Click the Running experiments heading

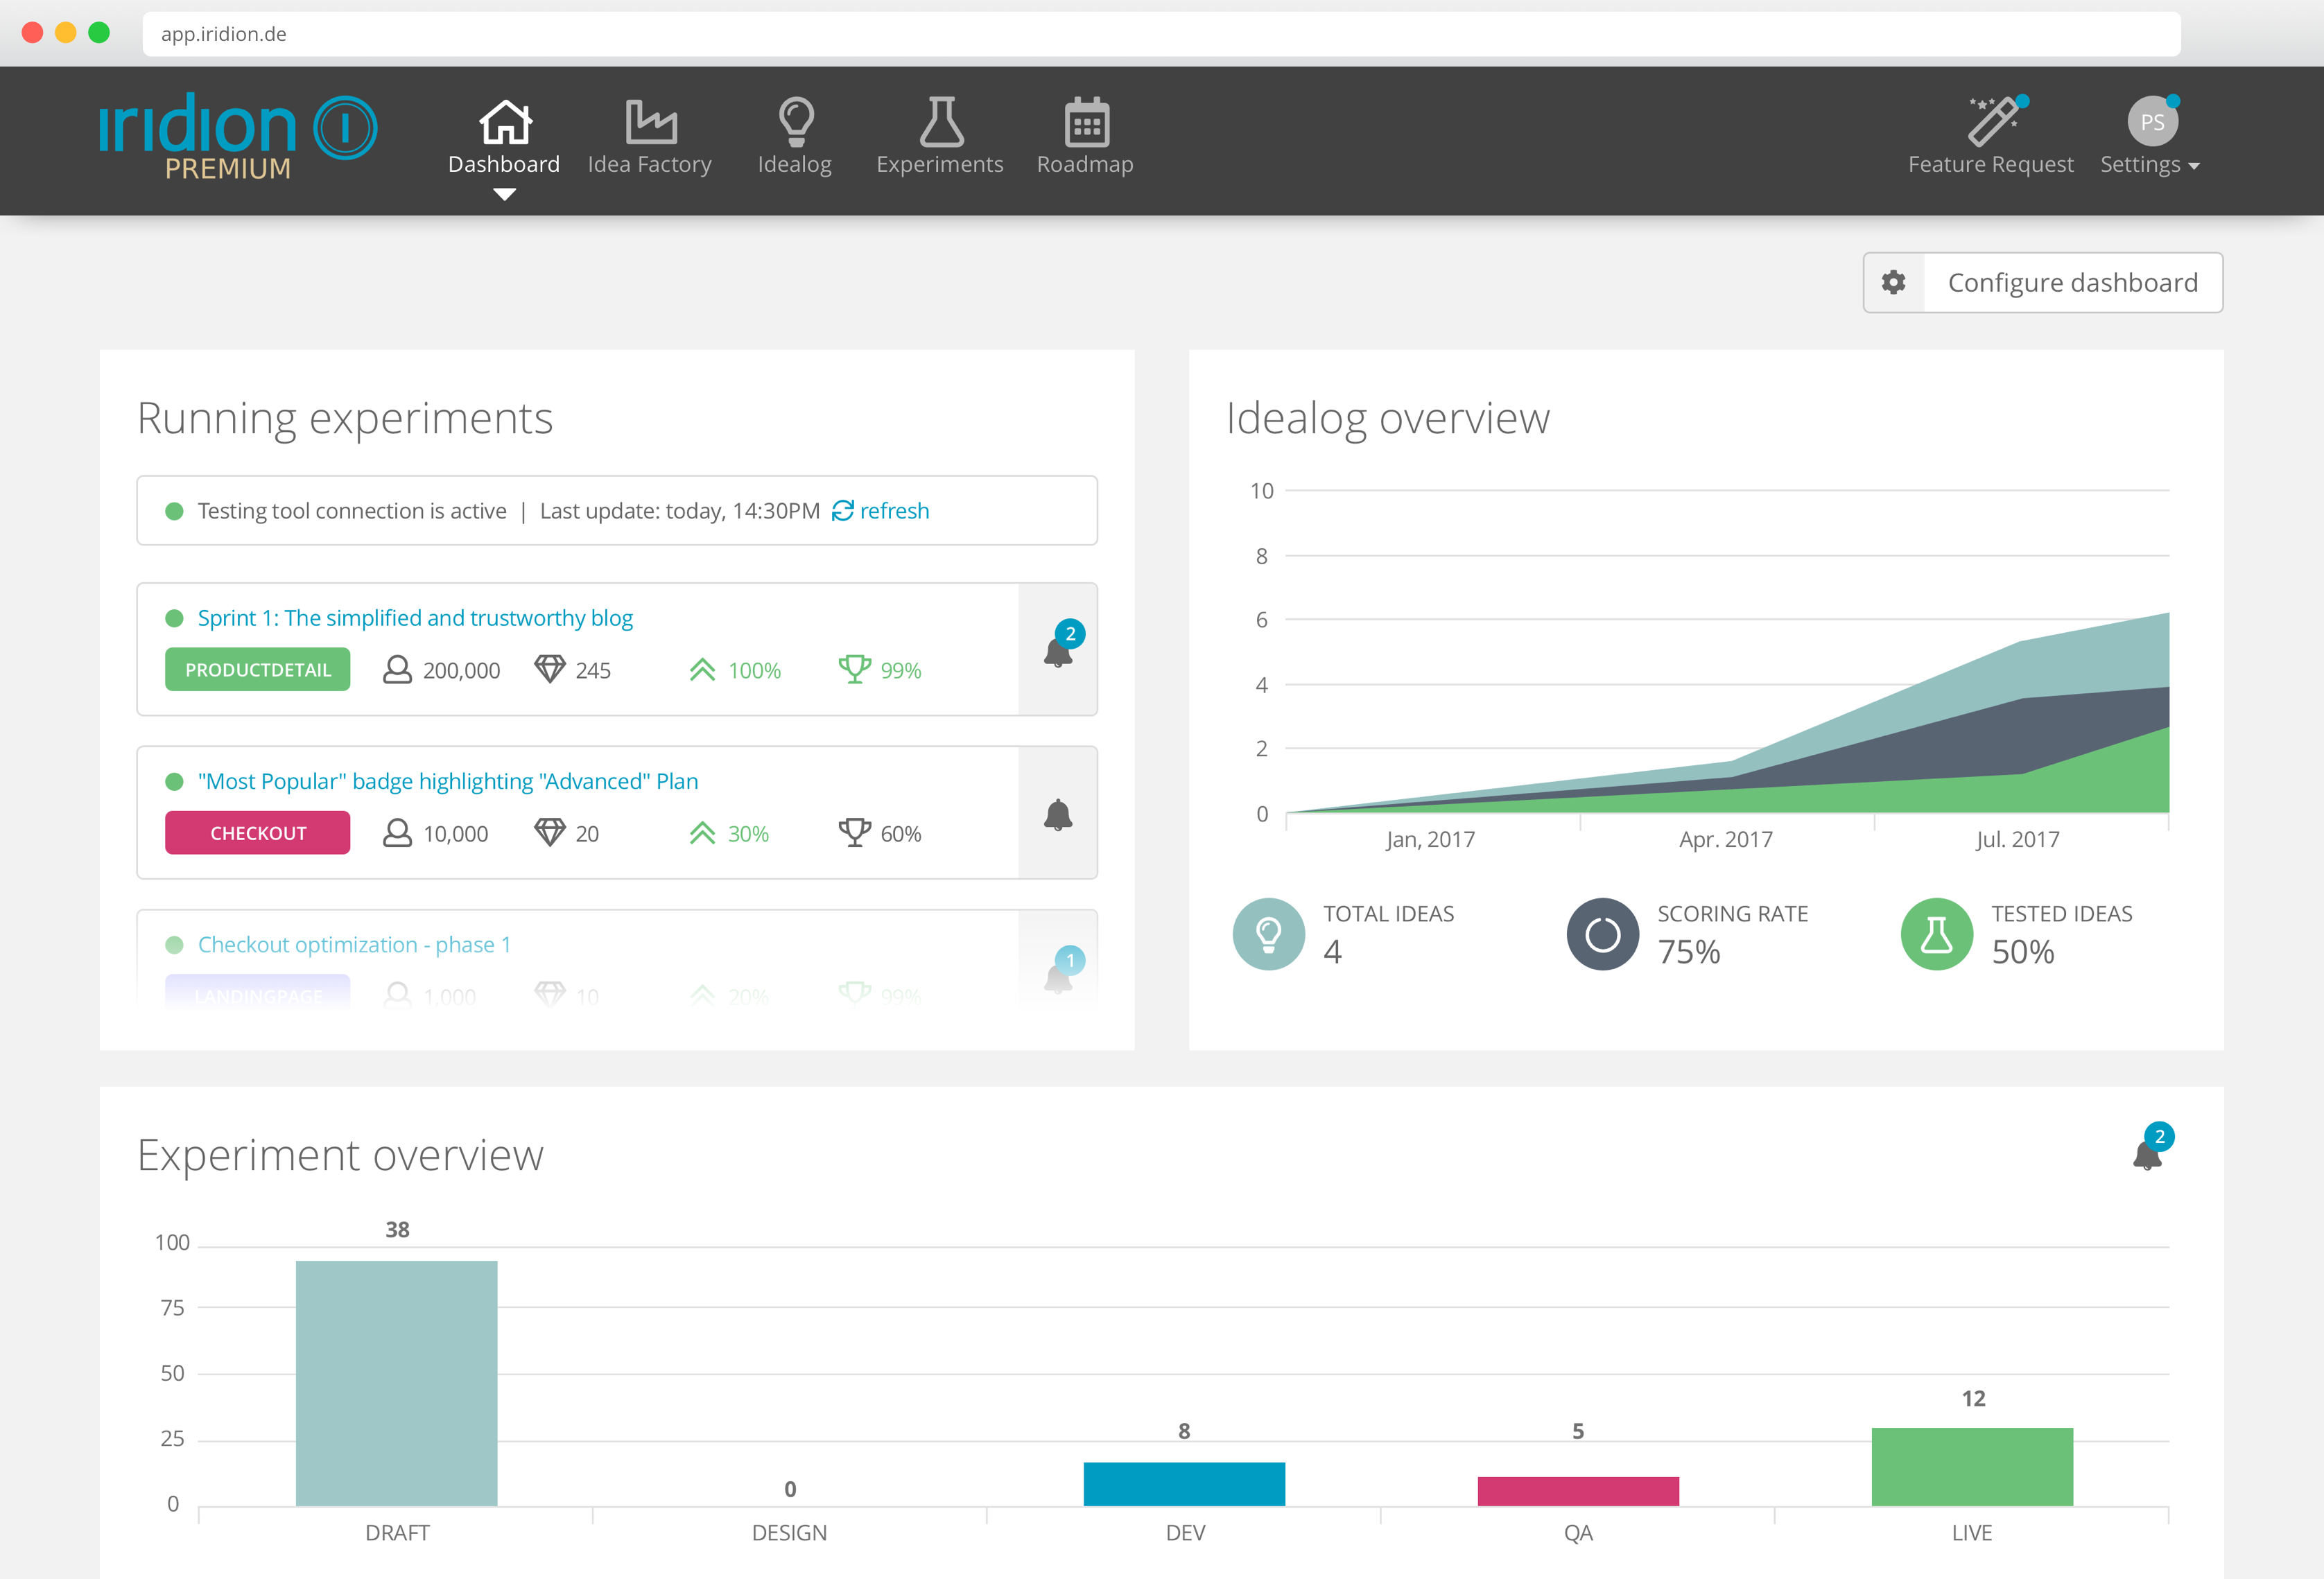point(345,418)
